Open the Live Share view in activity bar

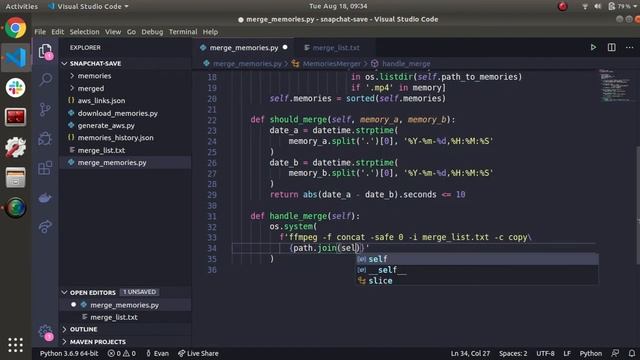coord(45,227)
